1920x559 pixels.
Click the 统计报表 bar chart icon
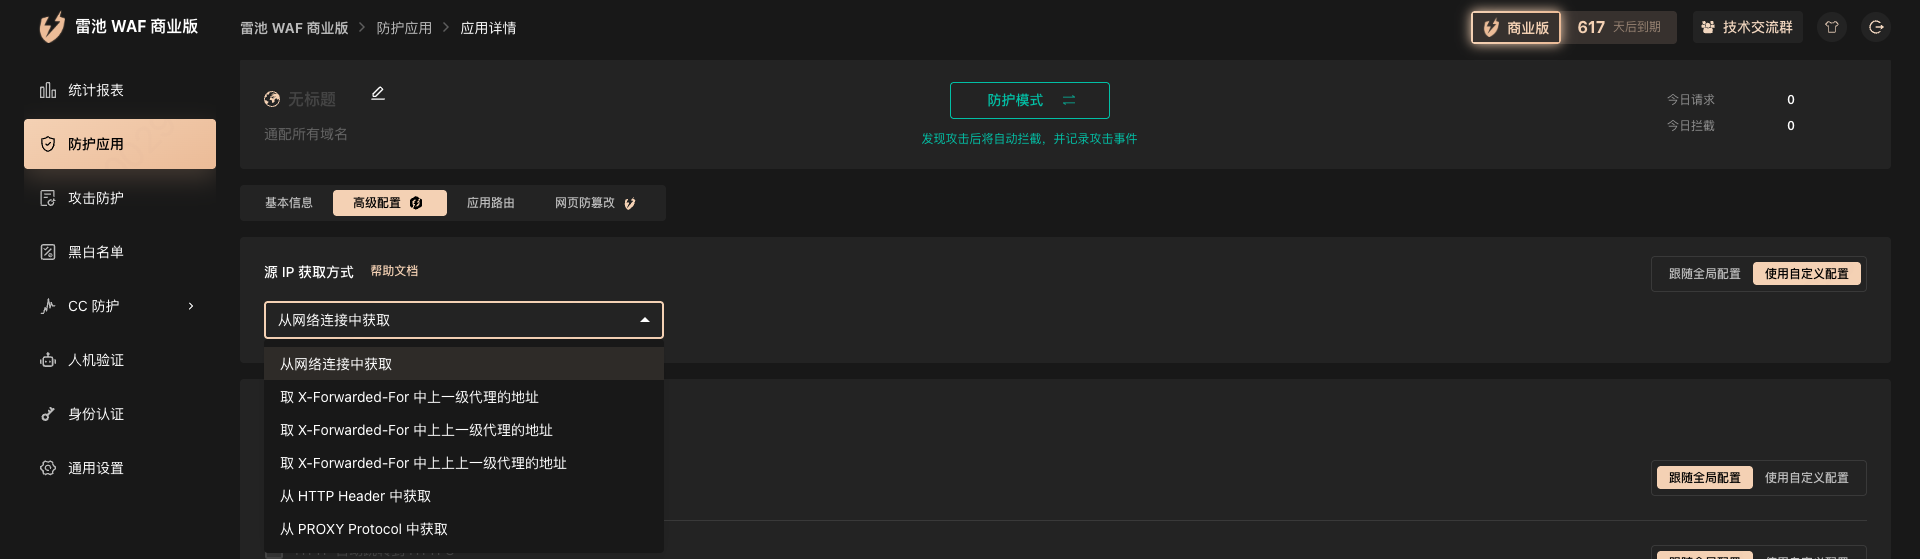[x=48, y=91]
